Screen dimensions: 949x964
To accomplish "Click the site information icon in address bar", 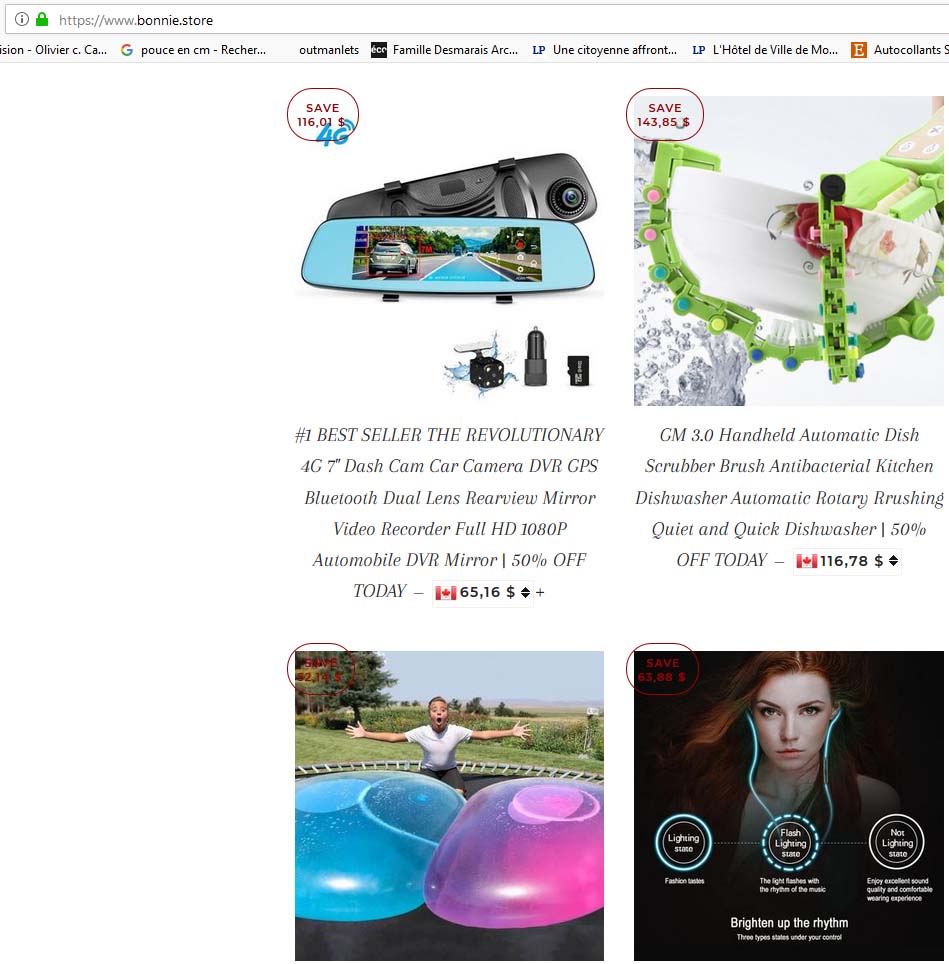I will (x=22, y=19).
